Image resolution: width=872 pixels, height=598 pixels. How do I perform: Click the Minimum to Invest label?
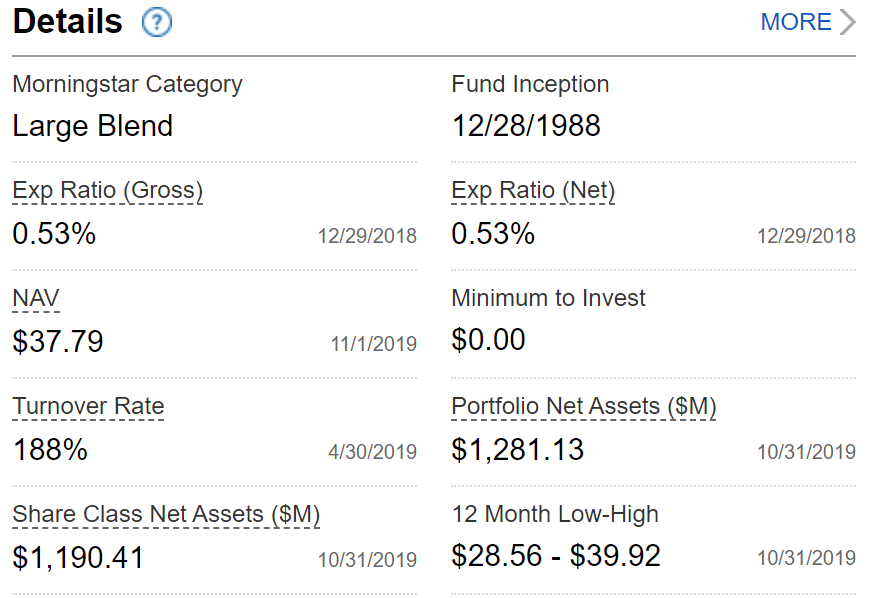coord(548,298)
